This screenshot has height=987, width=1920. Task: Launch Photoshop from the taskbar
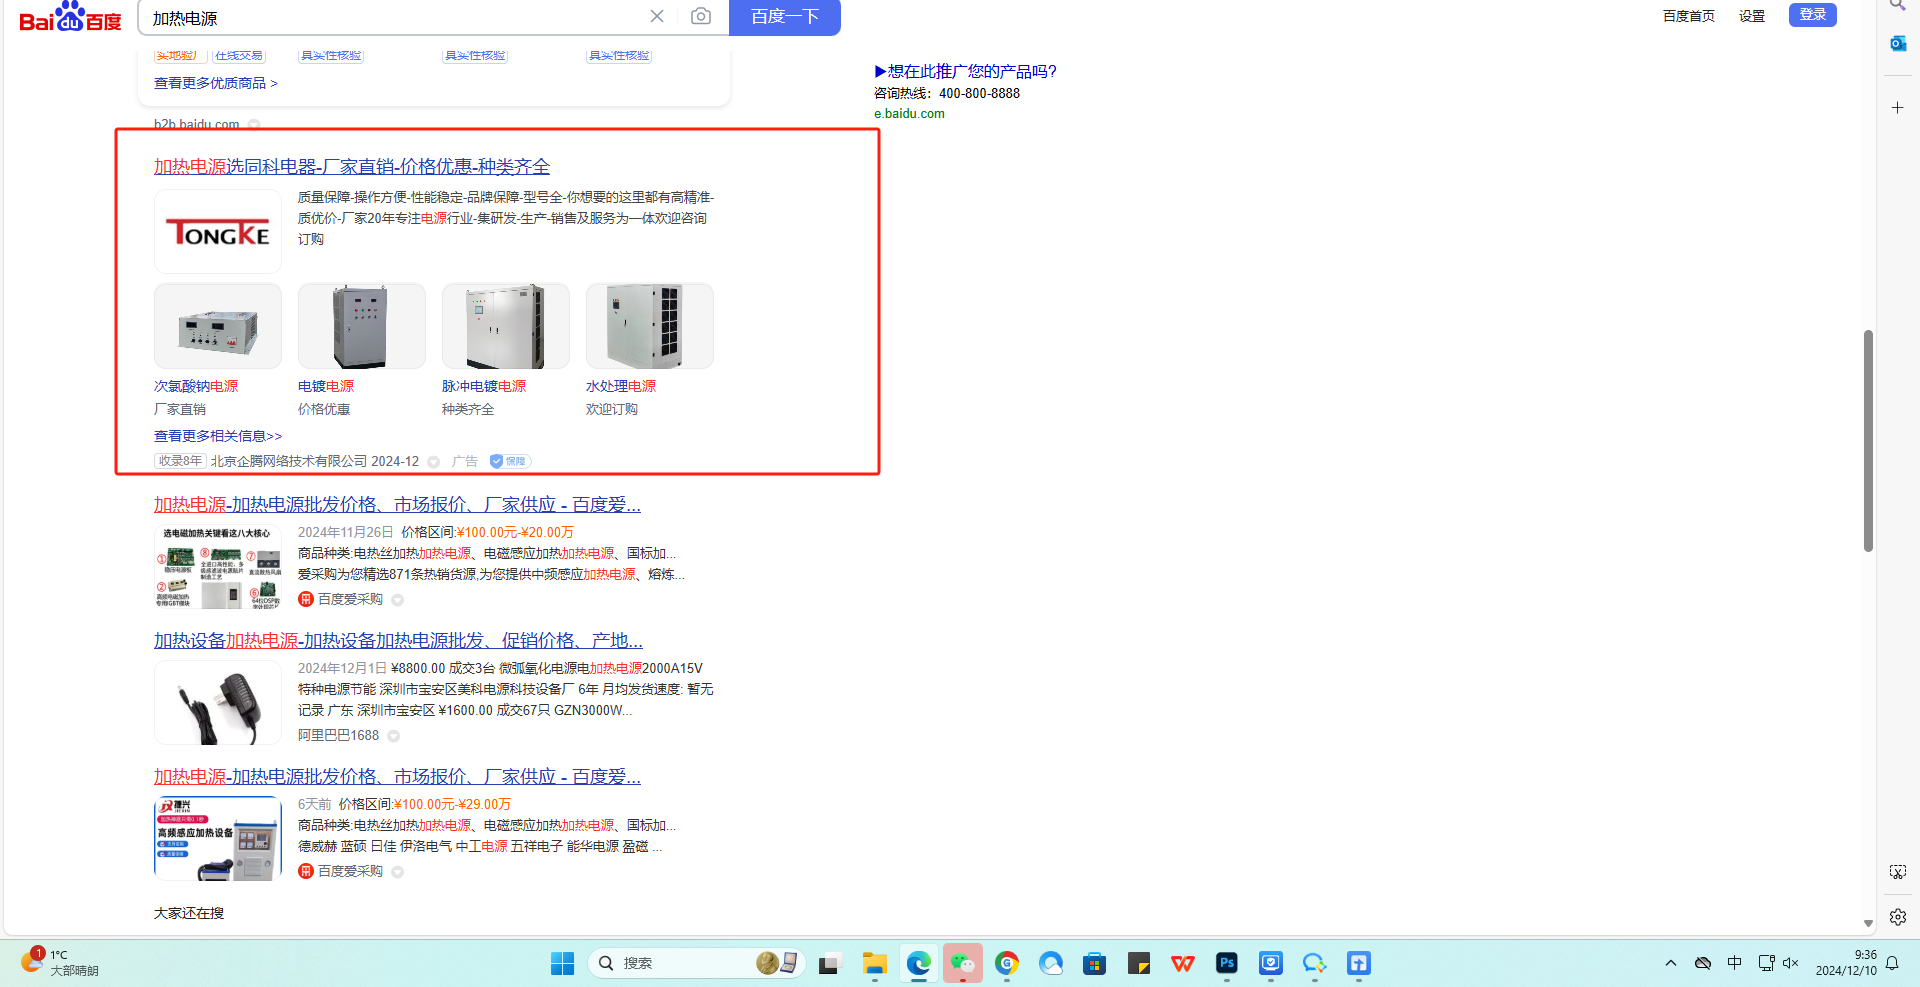1226,963
